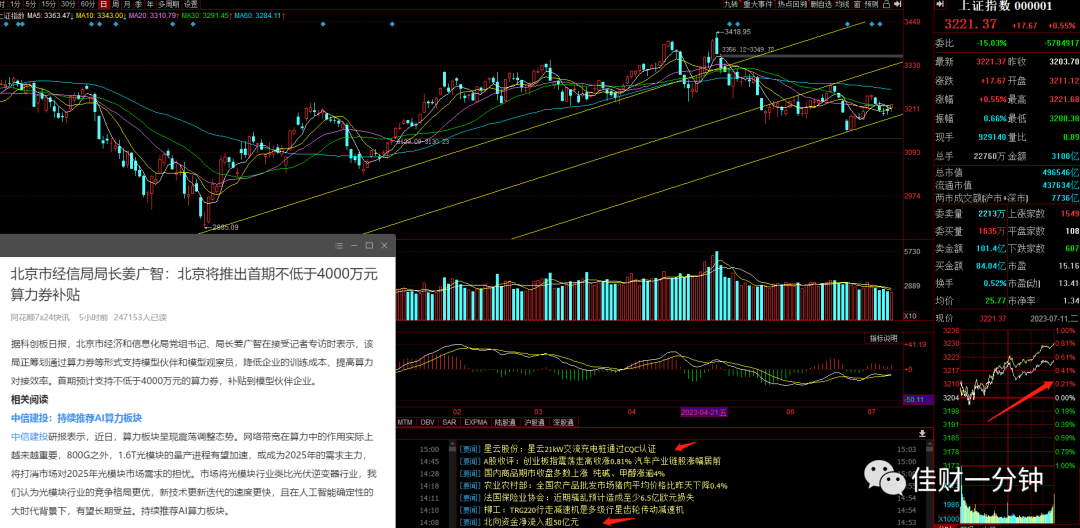The height and width of the screenshot is (528, 1080).
Task: Click 删自选 to remove from watchlist
Action: 821,4
